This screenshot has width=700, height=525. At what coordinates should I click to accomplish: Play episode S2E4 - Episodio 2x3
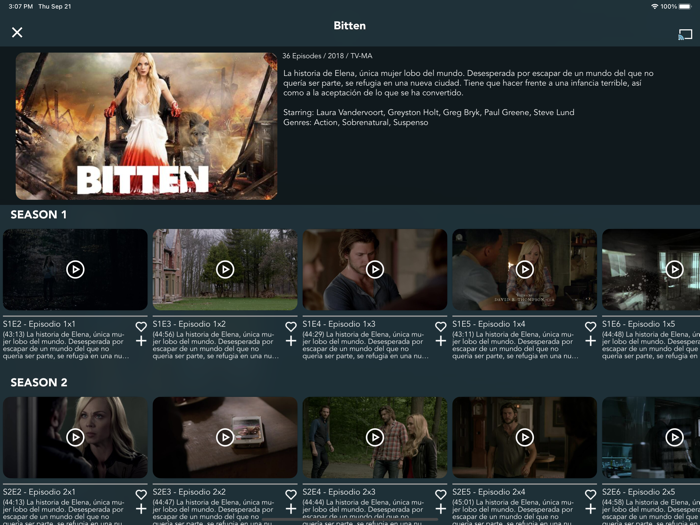point(375,437)
